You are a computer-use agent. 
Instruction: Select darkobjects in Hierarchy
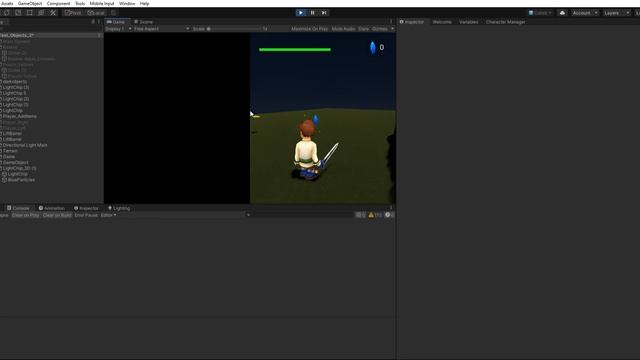pyautogui.click(x=15, y=82)
